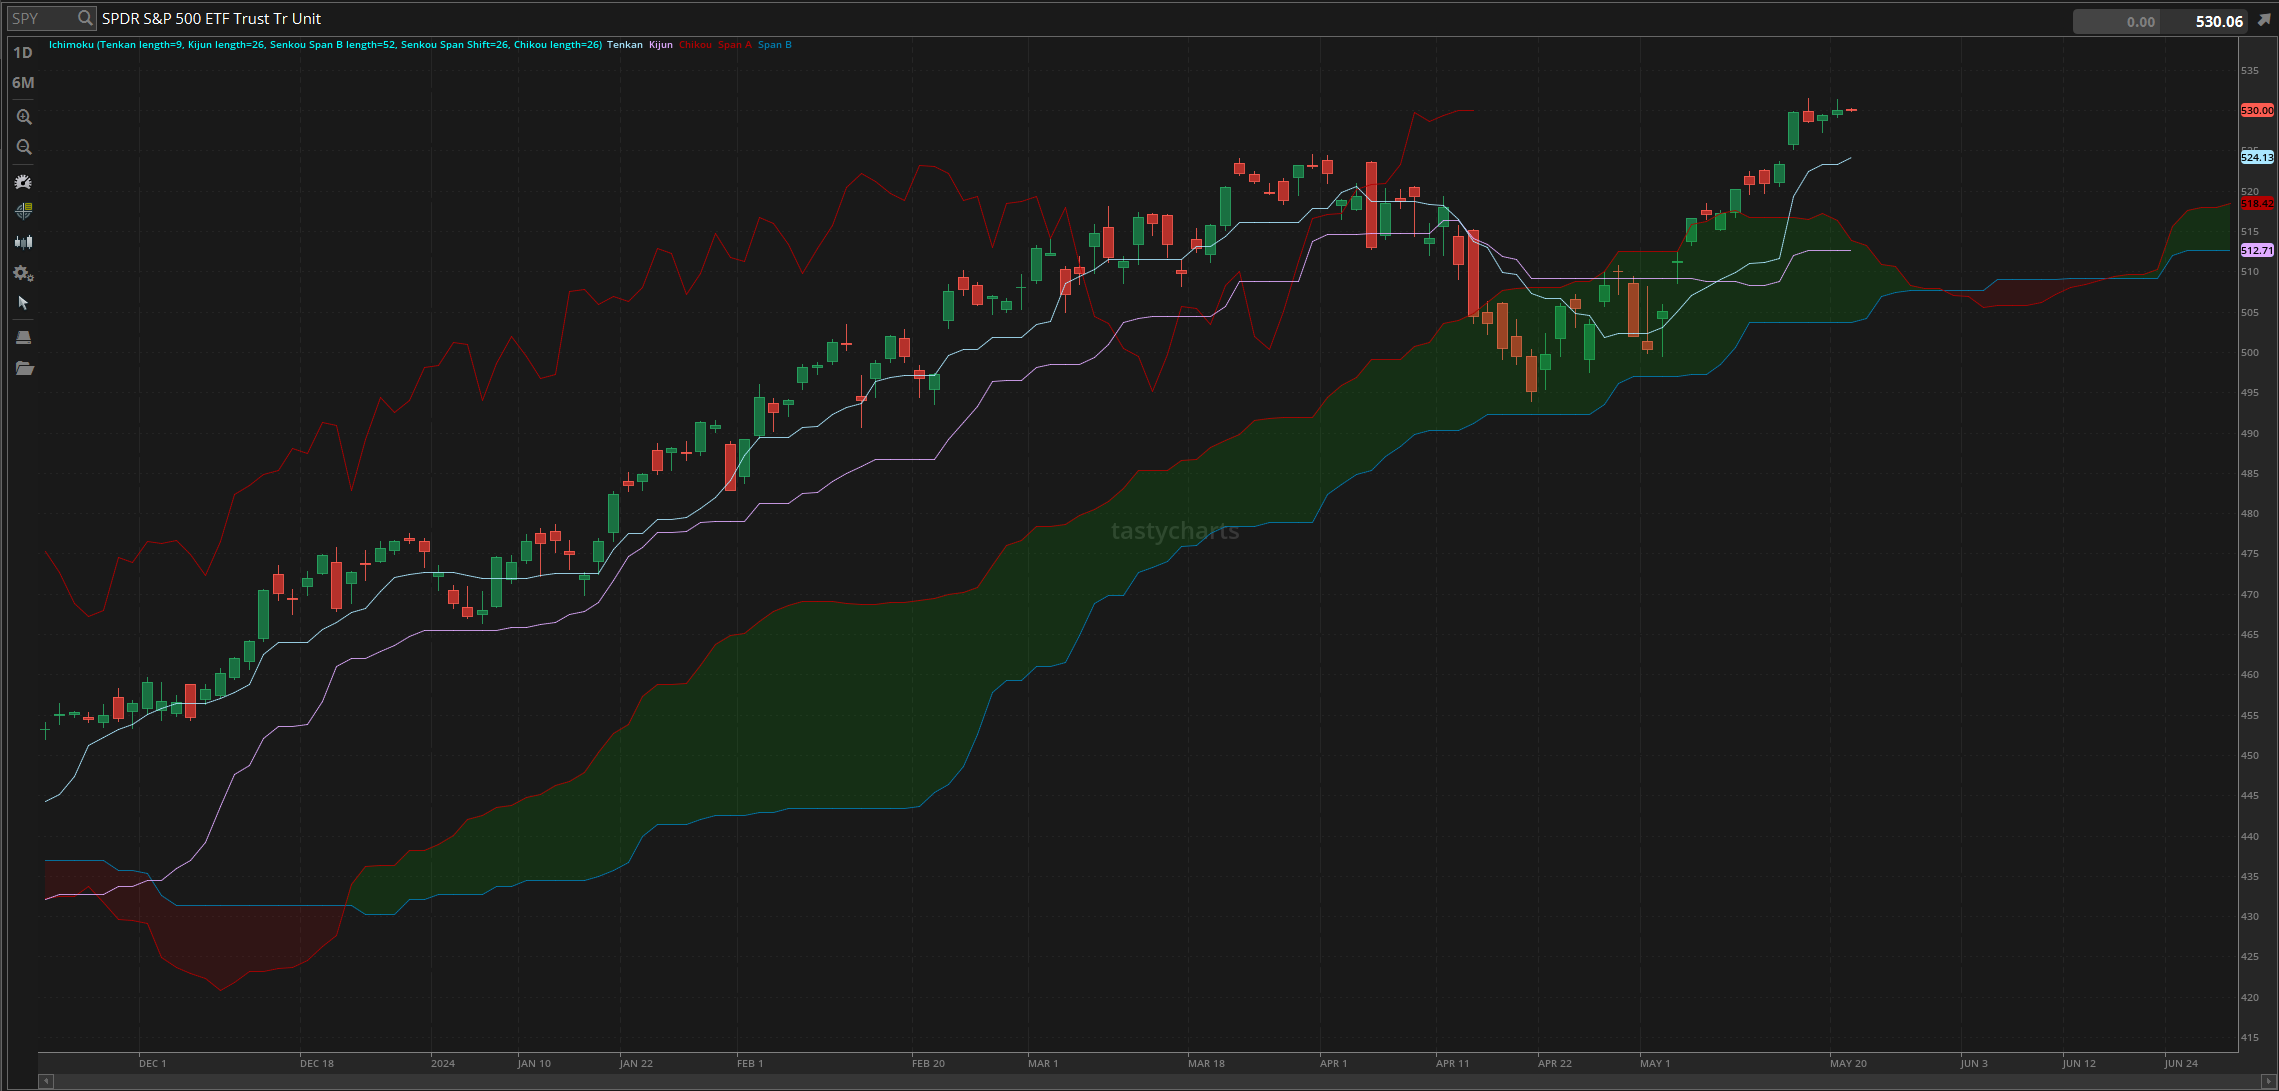Open the gauge speedometer tool
The height and width of the screenshot is (1091, 2279).
pyautogui.click(x=24, y=182)
